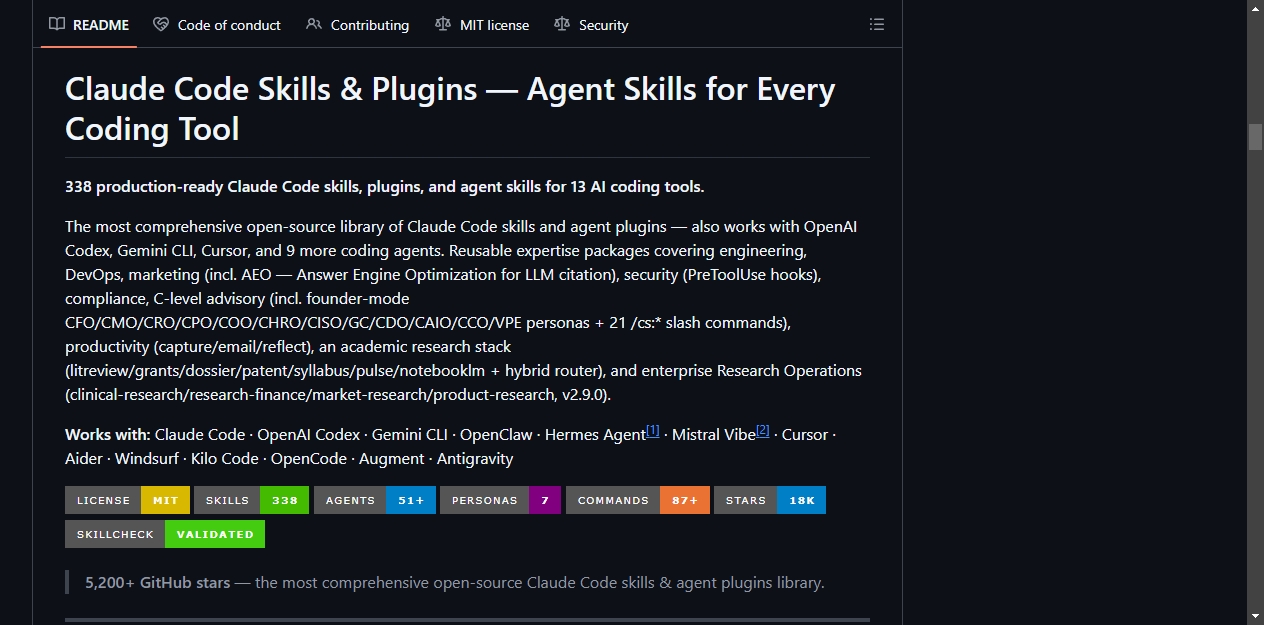The height and width of the screenshot is (625, 1264).
Task: Click the main README heading text
Action: pos(450,109)
